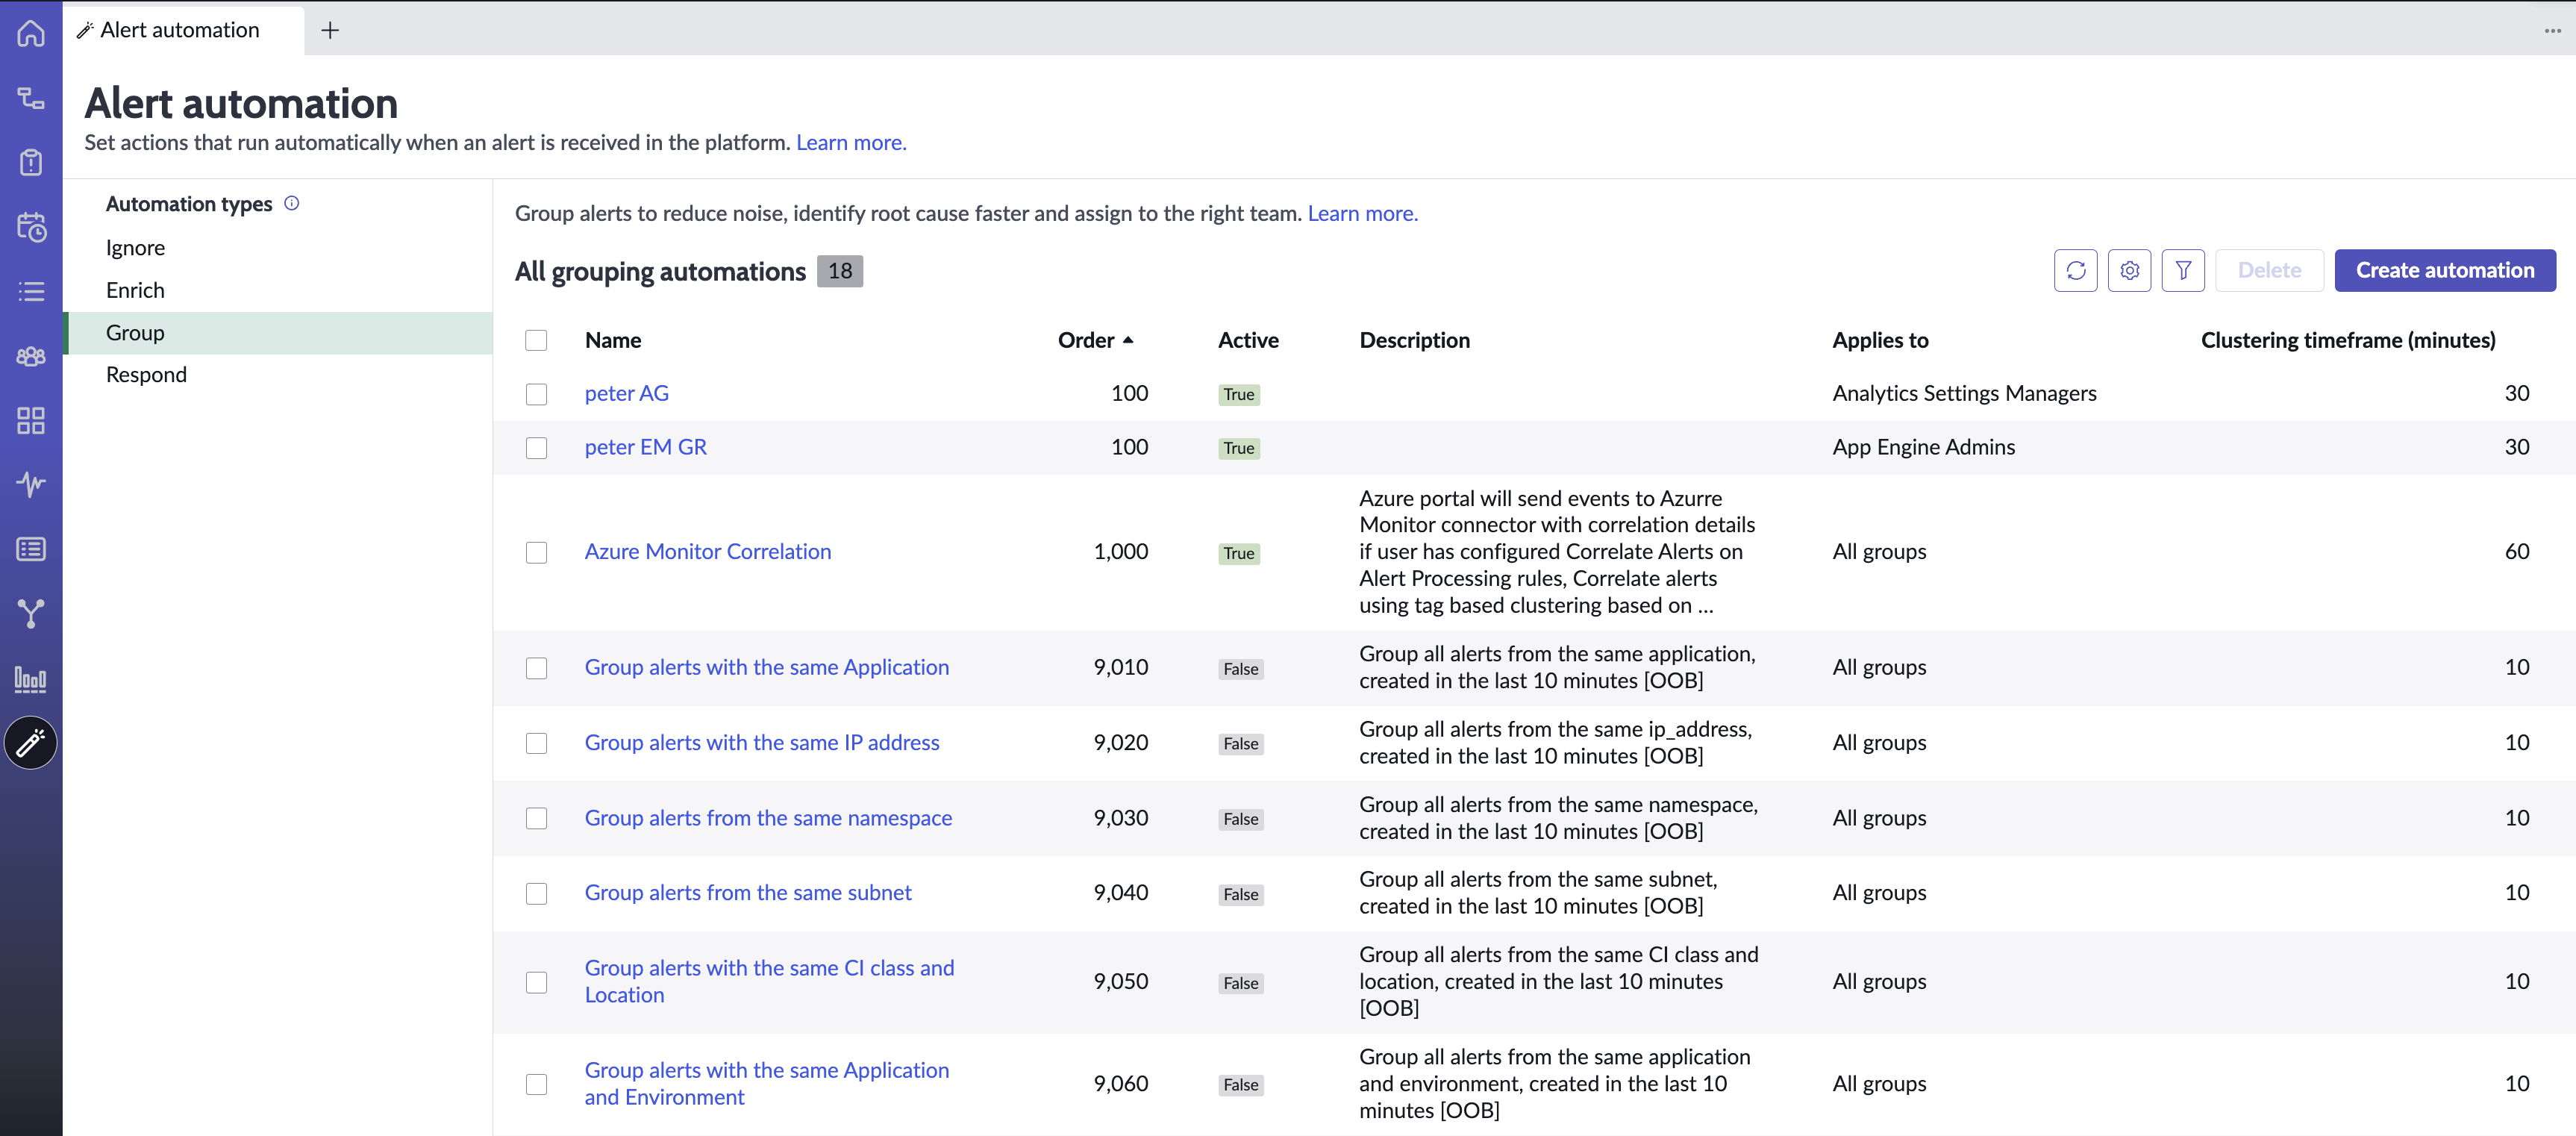This screenshot has width=2576, height=1136.
Task: Check the CI class and Location checkbox
Action: click(x=537, y=983)
